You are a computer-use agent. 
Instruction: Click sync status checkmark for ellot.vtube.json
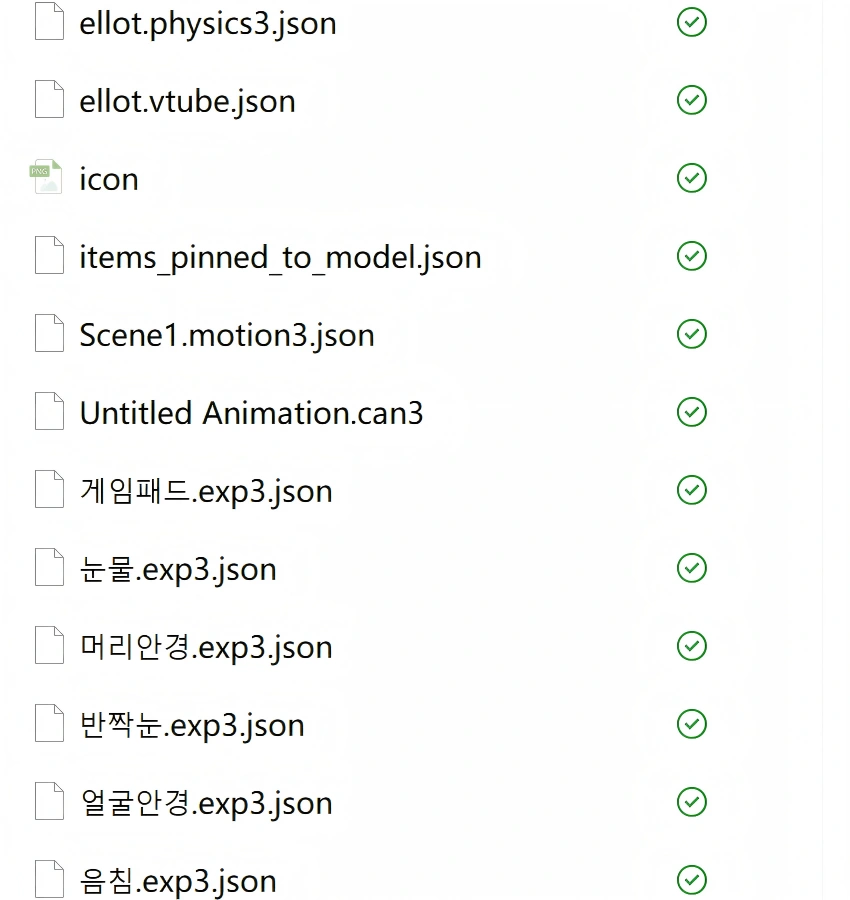[x=692, y=100]
